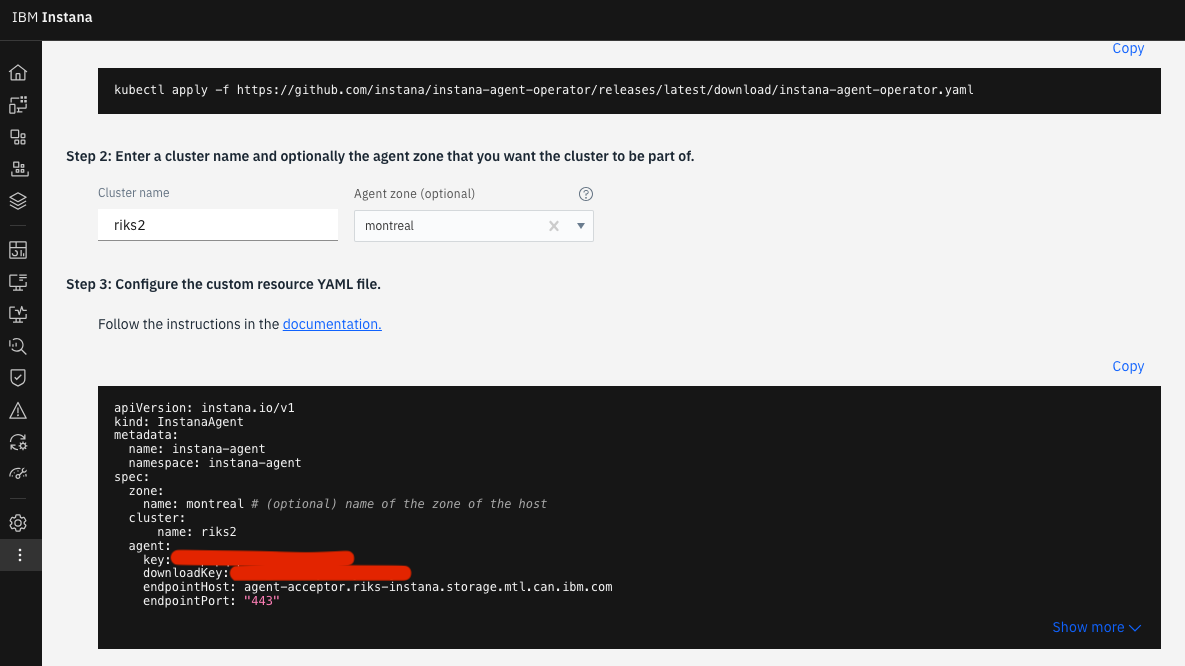The image size is (1185, 666).
Task: Open the Settings gear icon
Action: point(18,523)
